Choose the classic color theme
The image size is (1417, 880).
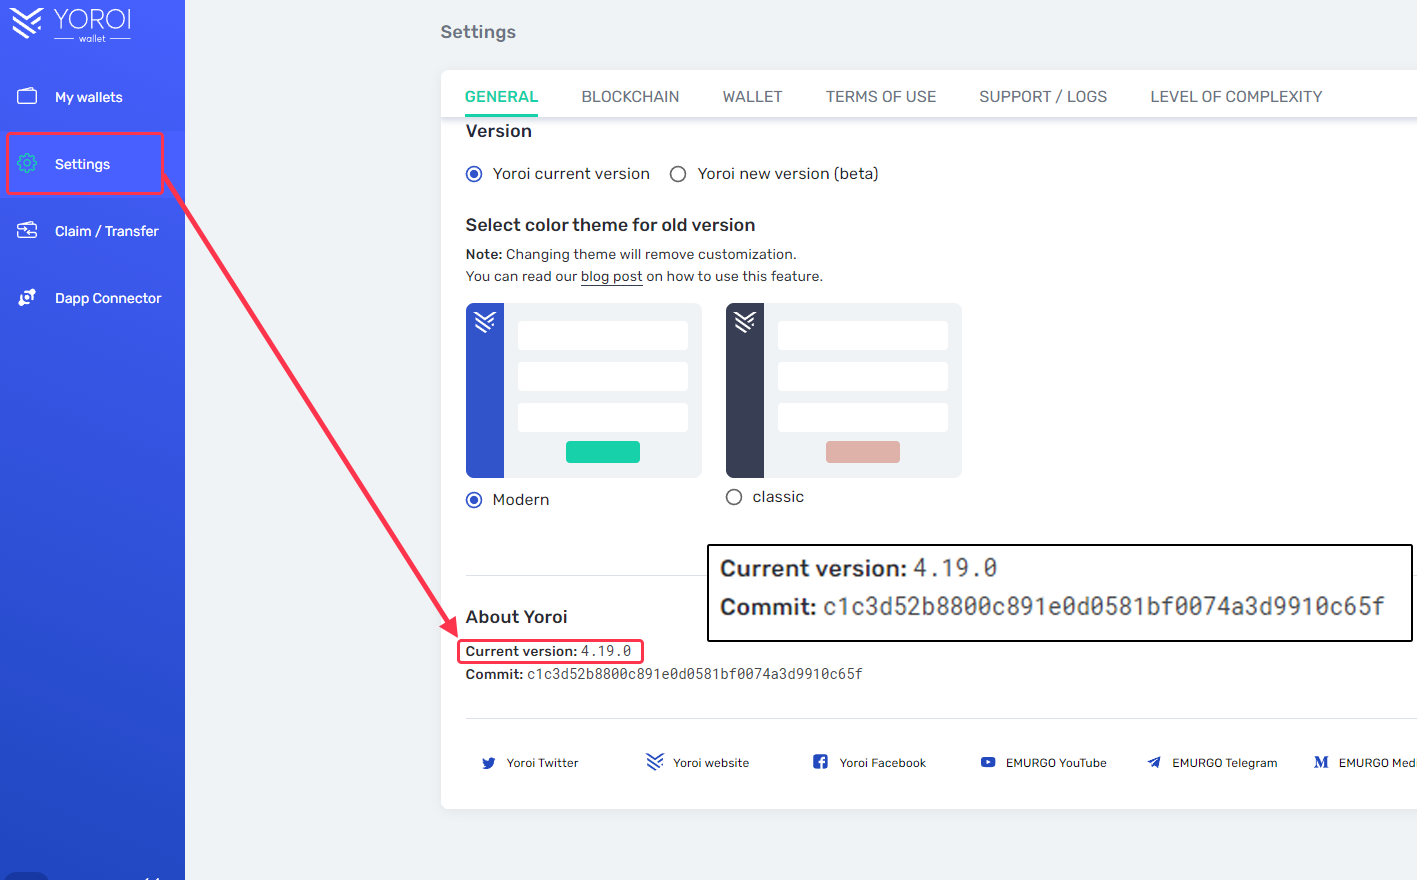tap(733, 497)
